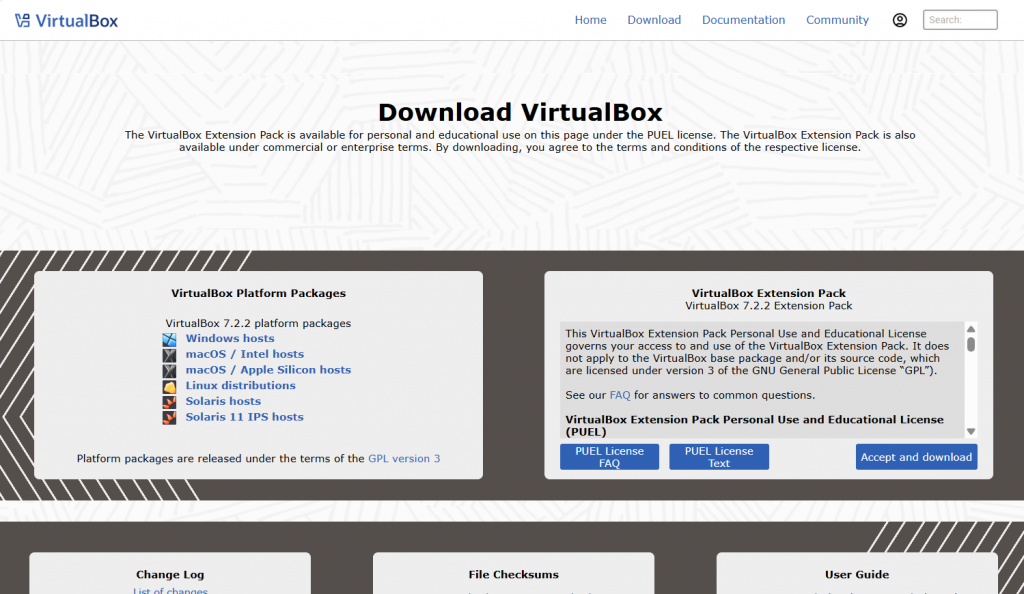Open the FAQ link in license text
Screen dimensions: 1024x594
[620, 395]
